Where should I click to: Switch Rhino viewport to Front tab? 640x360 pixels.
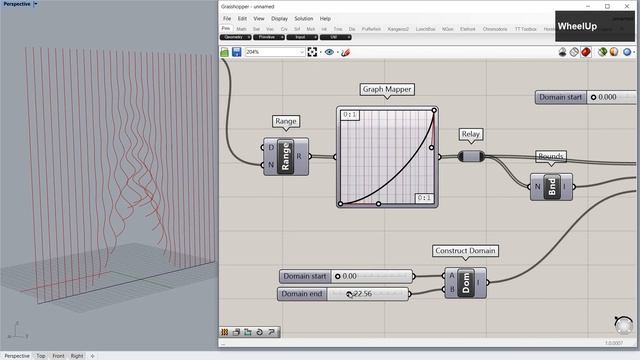tap(58, 356)
